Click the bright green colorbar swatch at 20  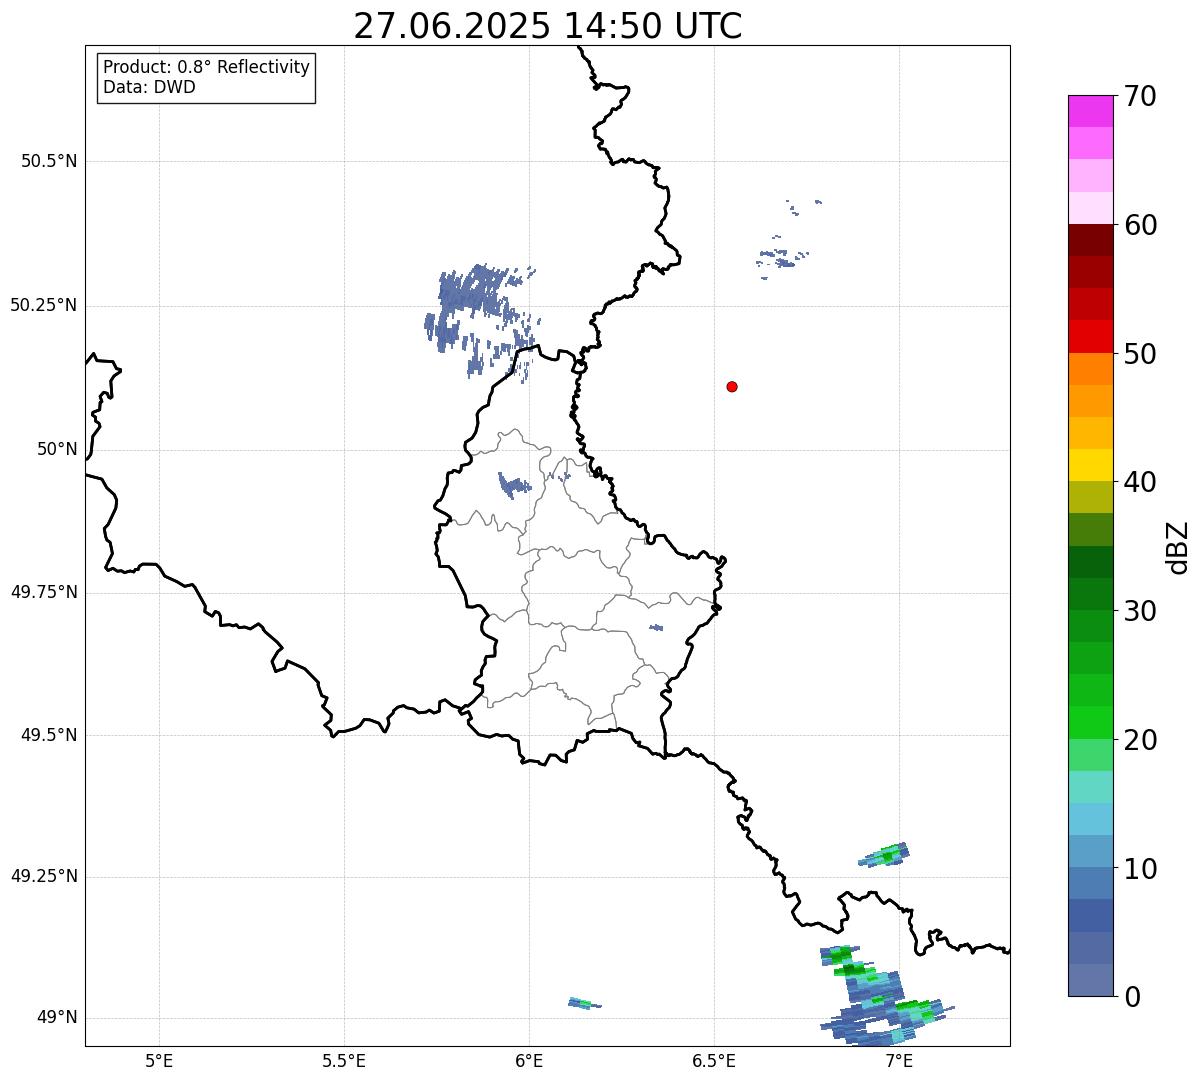[x=1090, y=722]
